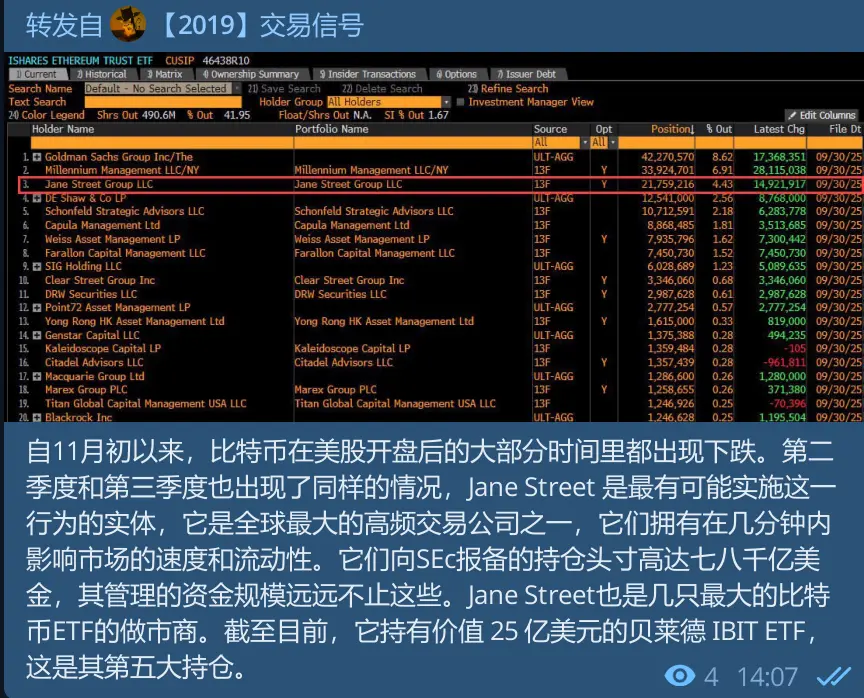The image size is (864, 698).
Task: Select the Weiss Asset Management LP holder
Action: (x=112, y=239)
